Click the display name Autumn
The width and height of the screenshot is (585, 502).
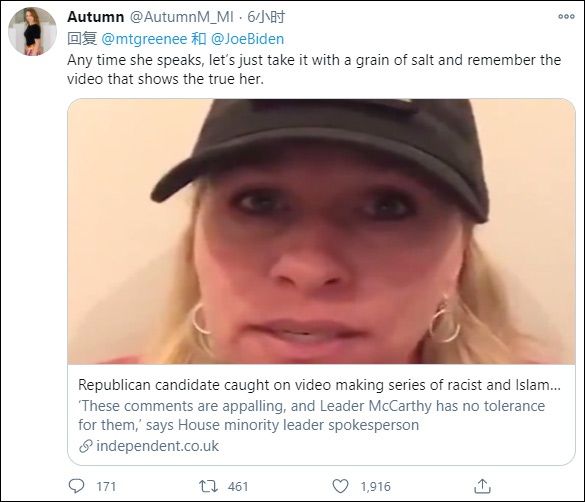click(x=96, y=17)
